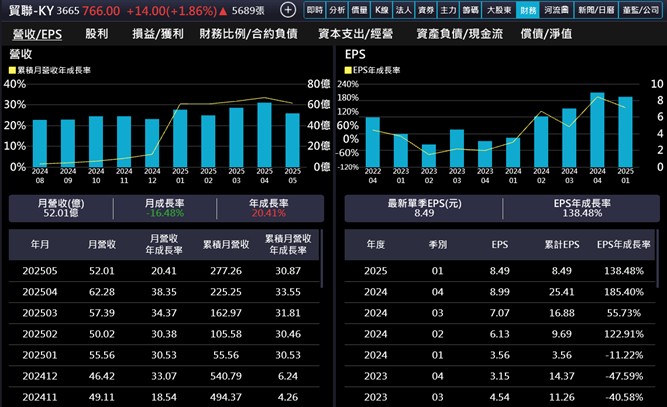This screenshot has width=667, height=407.
Task: Click the 月營收 column header
Action: (102, 245)
